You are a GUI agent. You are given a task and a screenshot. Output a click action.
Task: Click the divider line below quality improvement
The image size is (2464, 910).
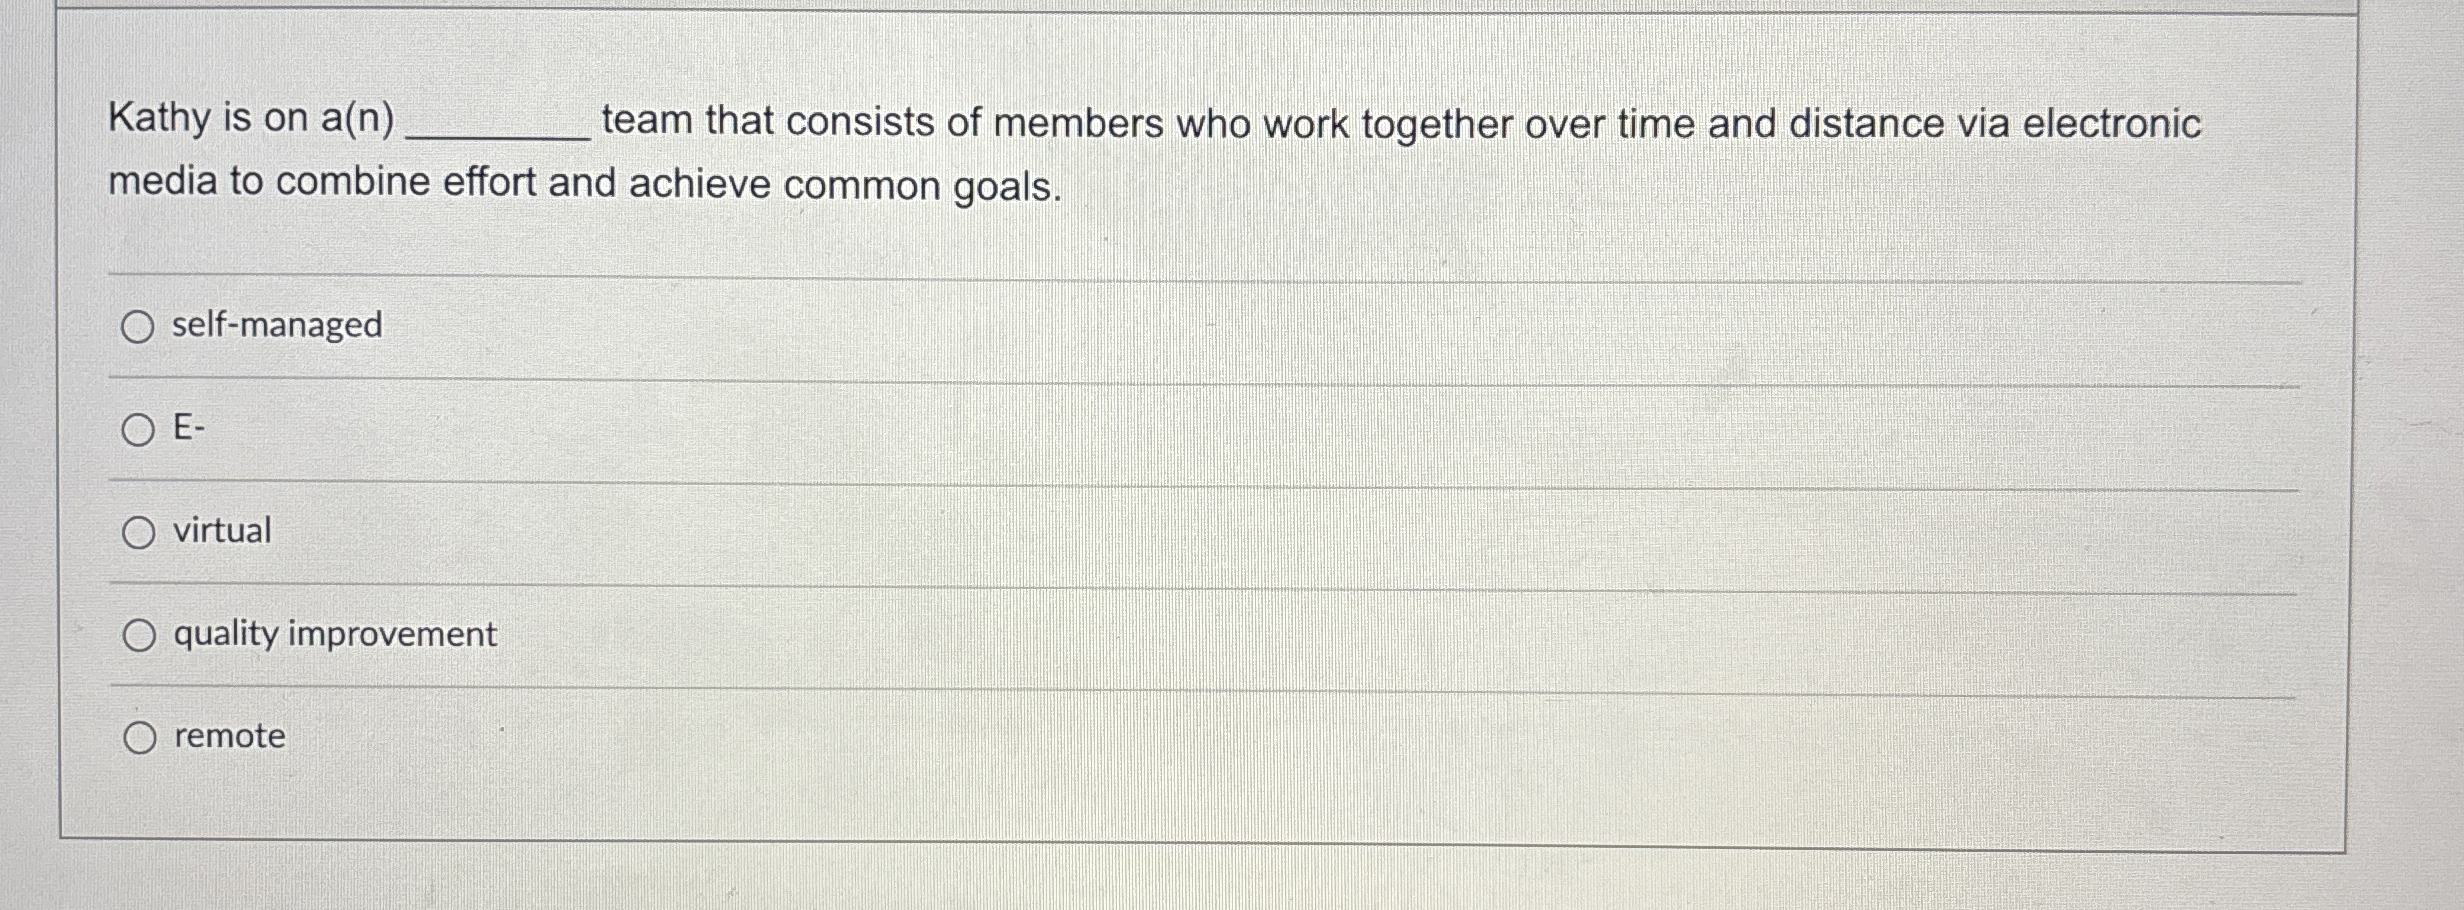(1200, 686)
